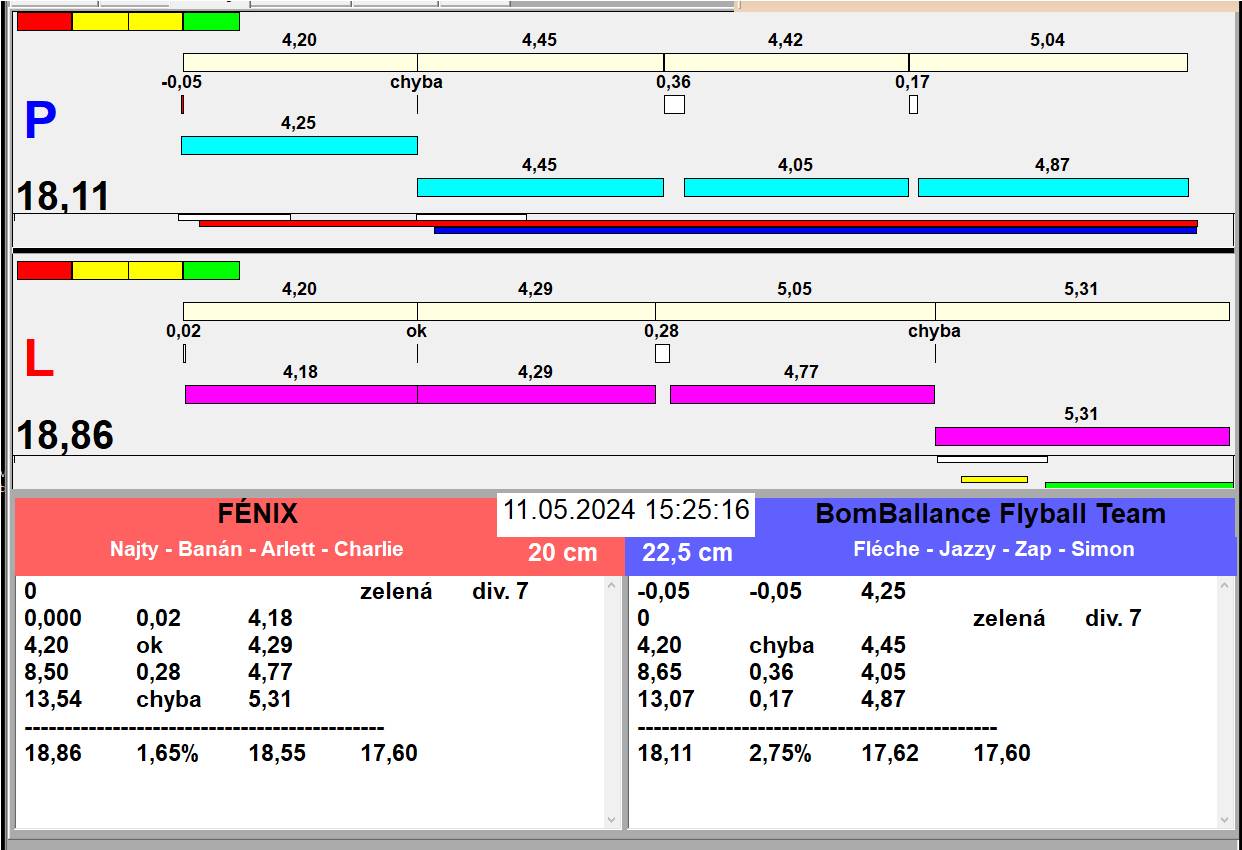This screenshot has height=850, width=1242.
Task: Click the red start light in lane L
Action: pyautogui.click(x=45, y=270)
